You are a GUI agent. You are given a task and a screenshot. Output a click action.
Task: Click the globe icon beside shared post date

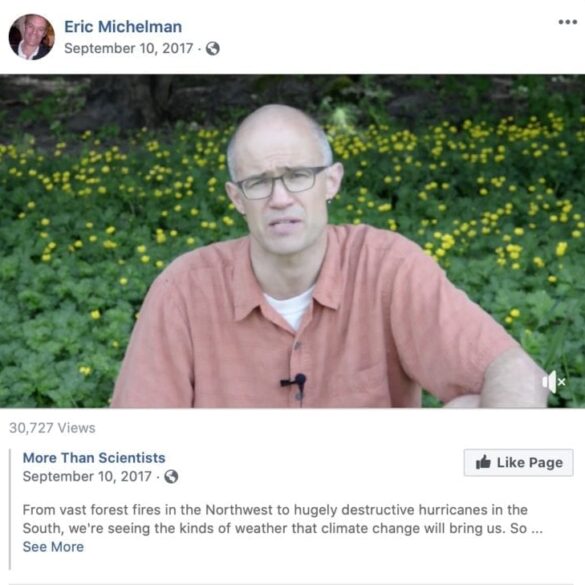click(171, 476)
